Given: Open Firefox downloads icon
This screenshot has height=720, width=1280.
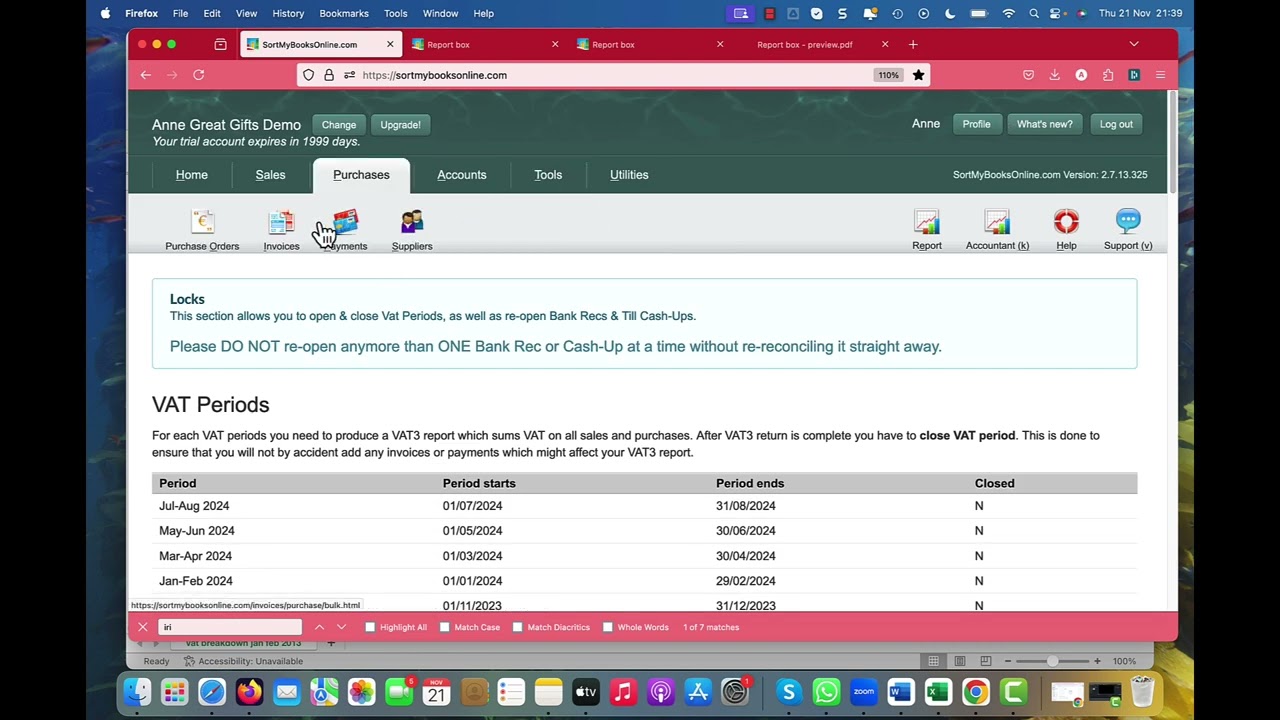Looking at the screenshot, I should (1054, 75).
